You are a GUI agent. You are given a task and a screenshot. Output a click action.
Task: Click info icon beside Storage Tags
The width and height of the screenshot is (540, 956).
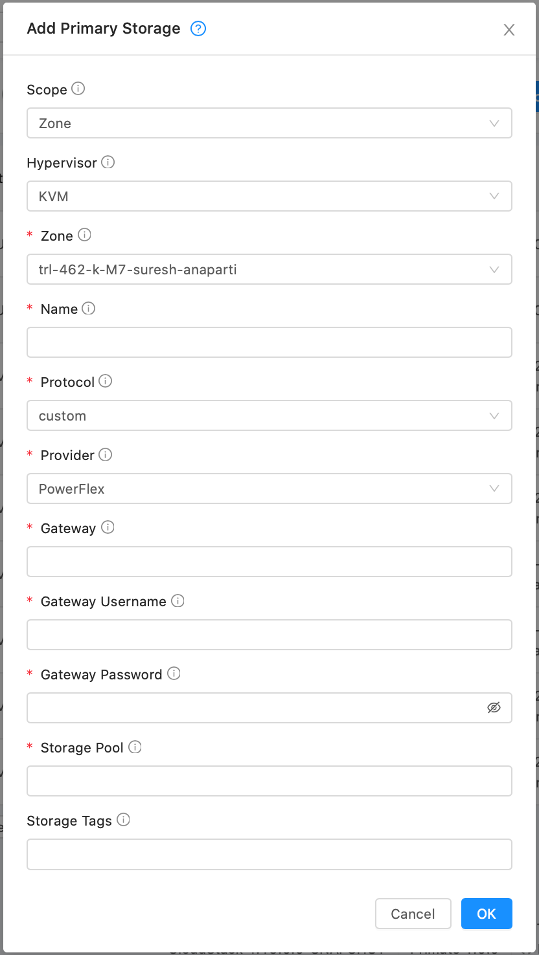[x=123, y=820]
